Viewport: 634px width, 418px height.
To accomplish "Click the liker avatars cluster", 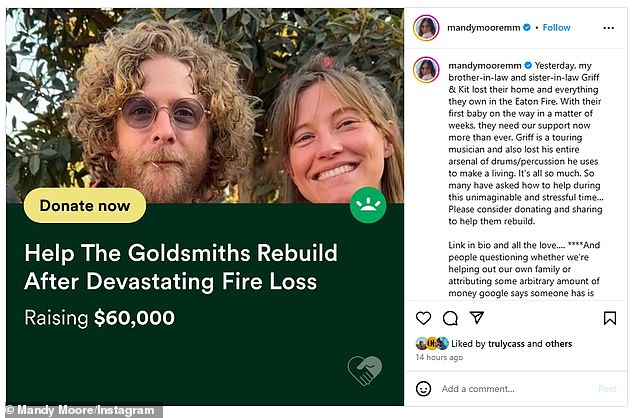I will [x=432, y=344].
